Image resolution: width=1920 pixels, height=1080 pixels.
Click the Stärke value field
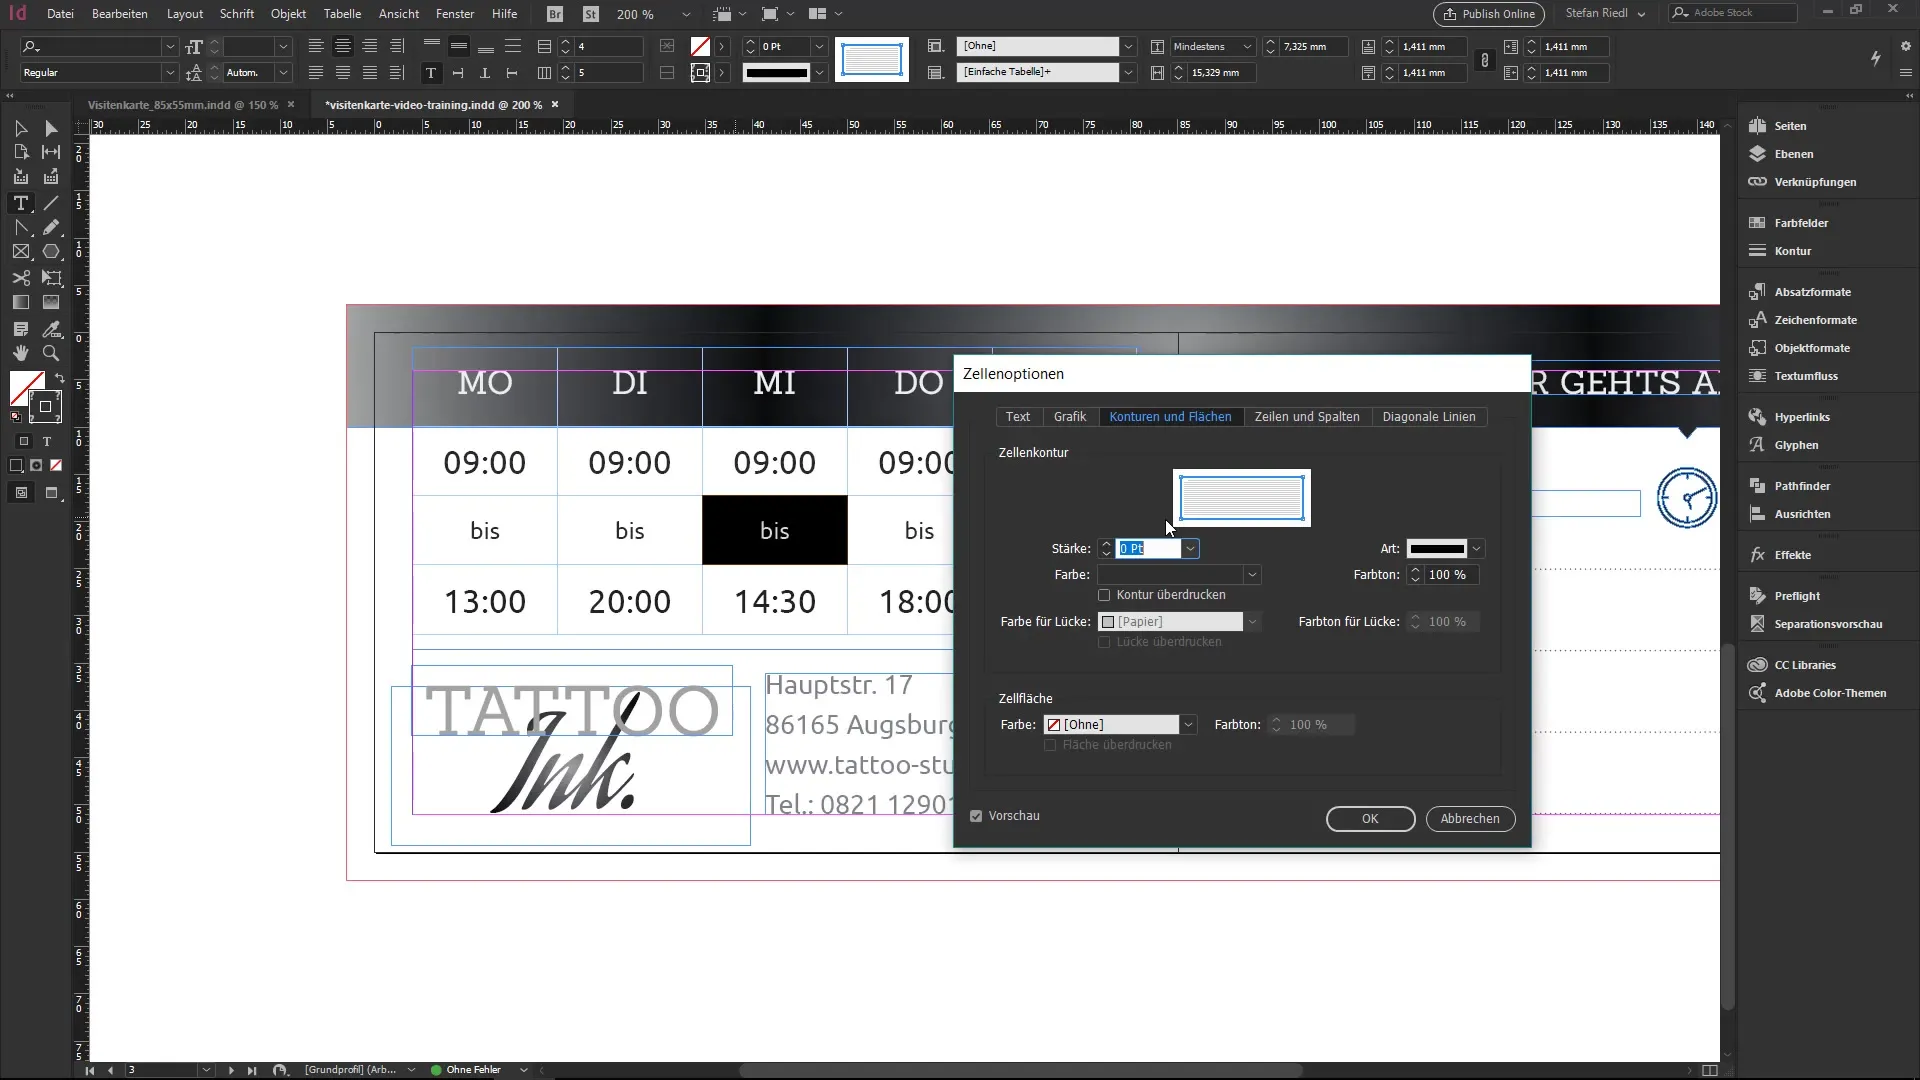pos(1148,549)
